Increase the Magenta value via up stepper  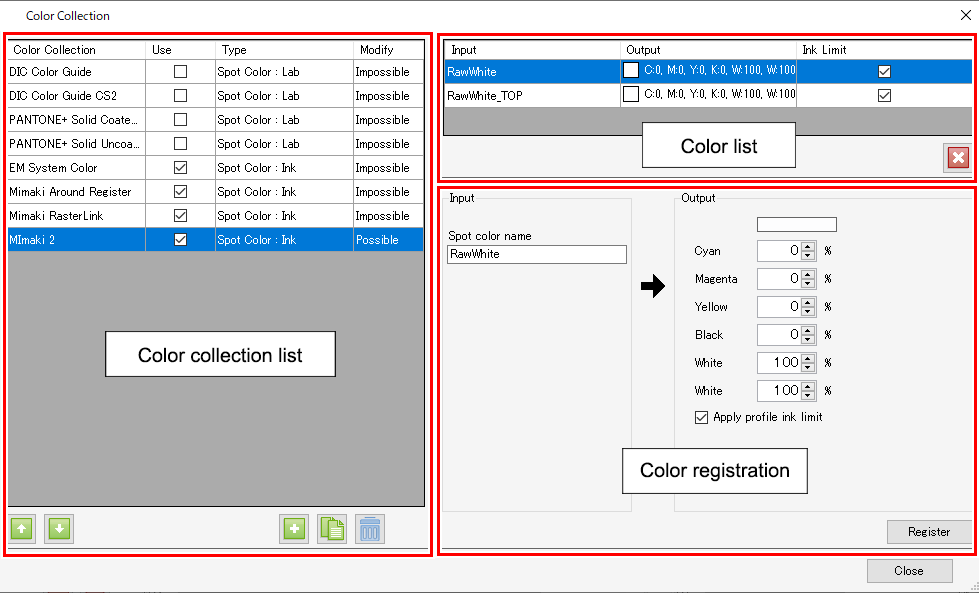806,274
